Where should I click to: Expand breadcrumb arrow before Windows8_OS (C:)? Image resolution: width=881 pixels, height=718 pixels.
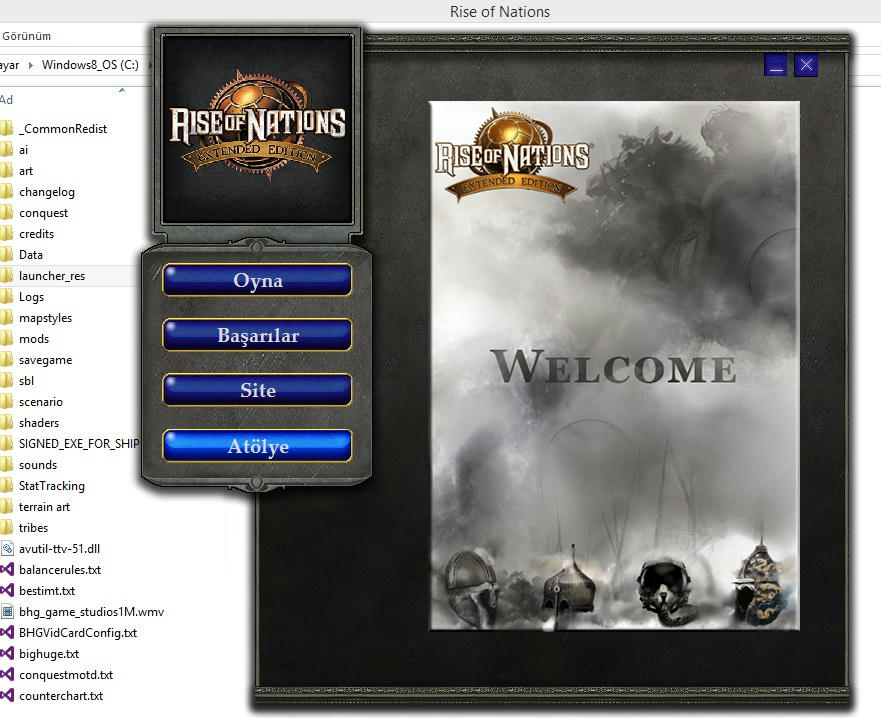point(30,65)
